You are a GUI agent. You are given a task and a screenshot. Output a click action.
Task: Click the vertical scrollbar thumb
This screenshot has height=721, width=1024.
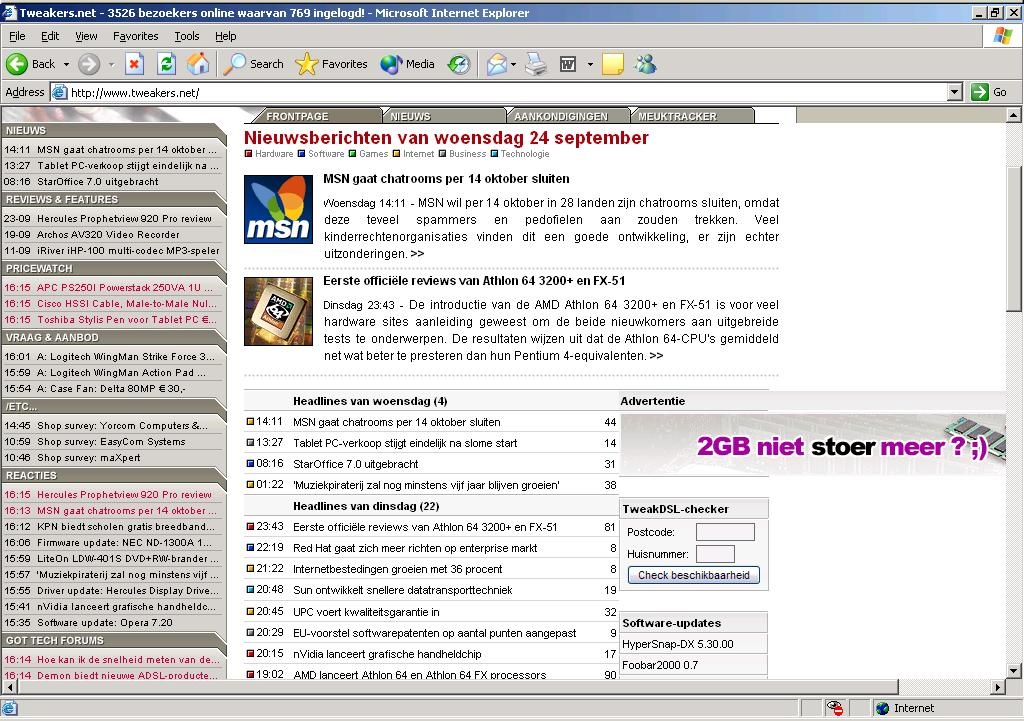pos(1013,237)
